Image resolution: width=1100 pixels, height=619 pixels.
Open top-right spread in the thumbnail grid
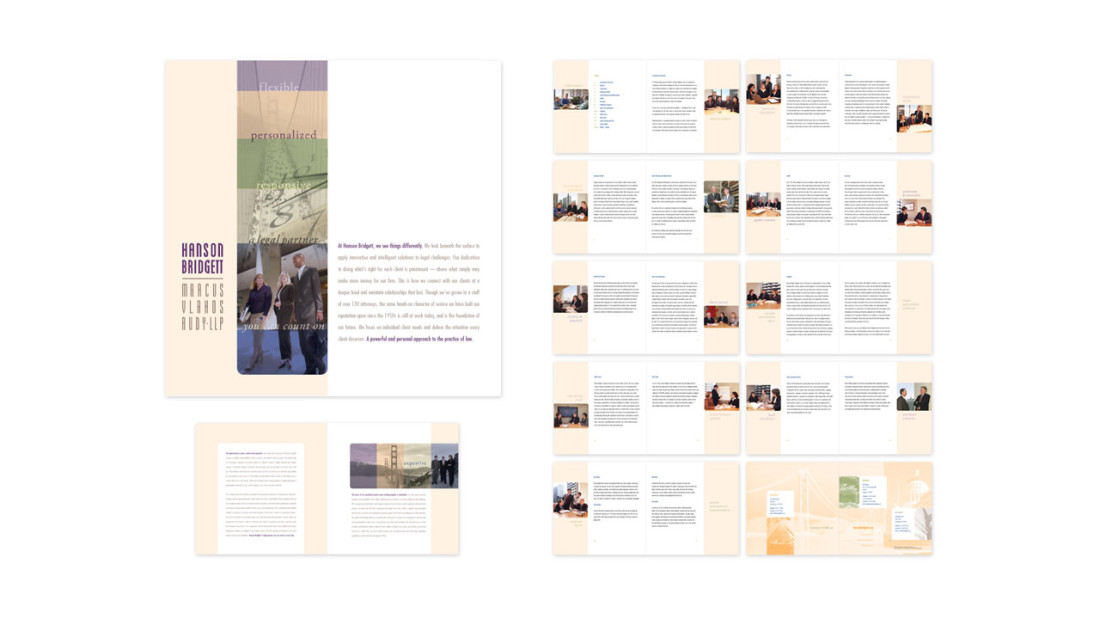(839, 106)
